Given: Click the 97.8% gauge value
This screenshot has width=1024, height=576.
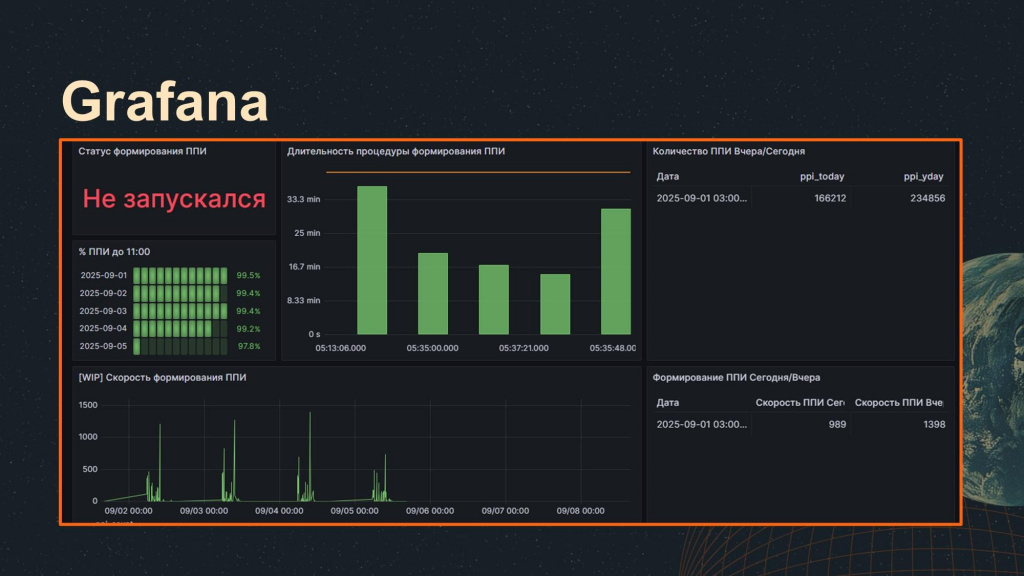Looking at the screenshot, I should [249, 346].
